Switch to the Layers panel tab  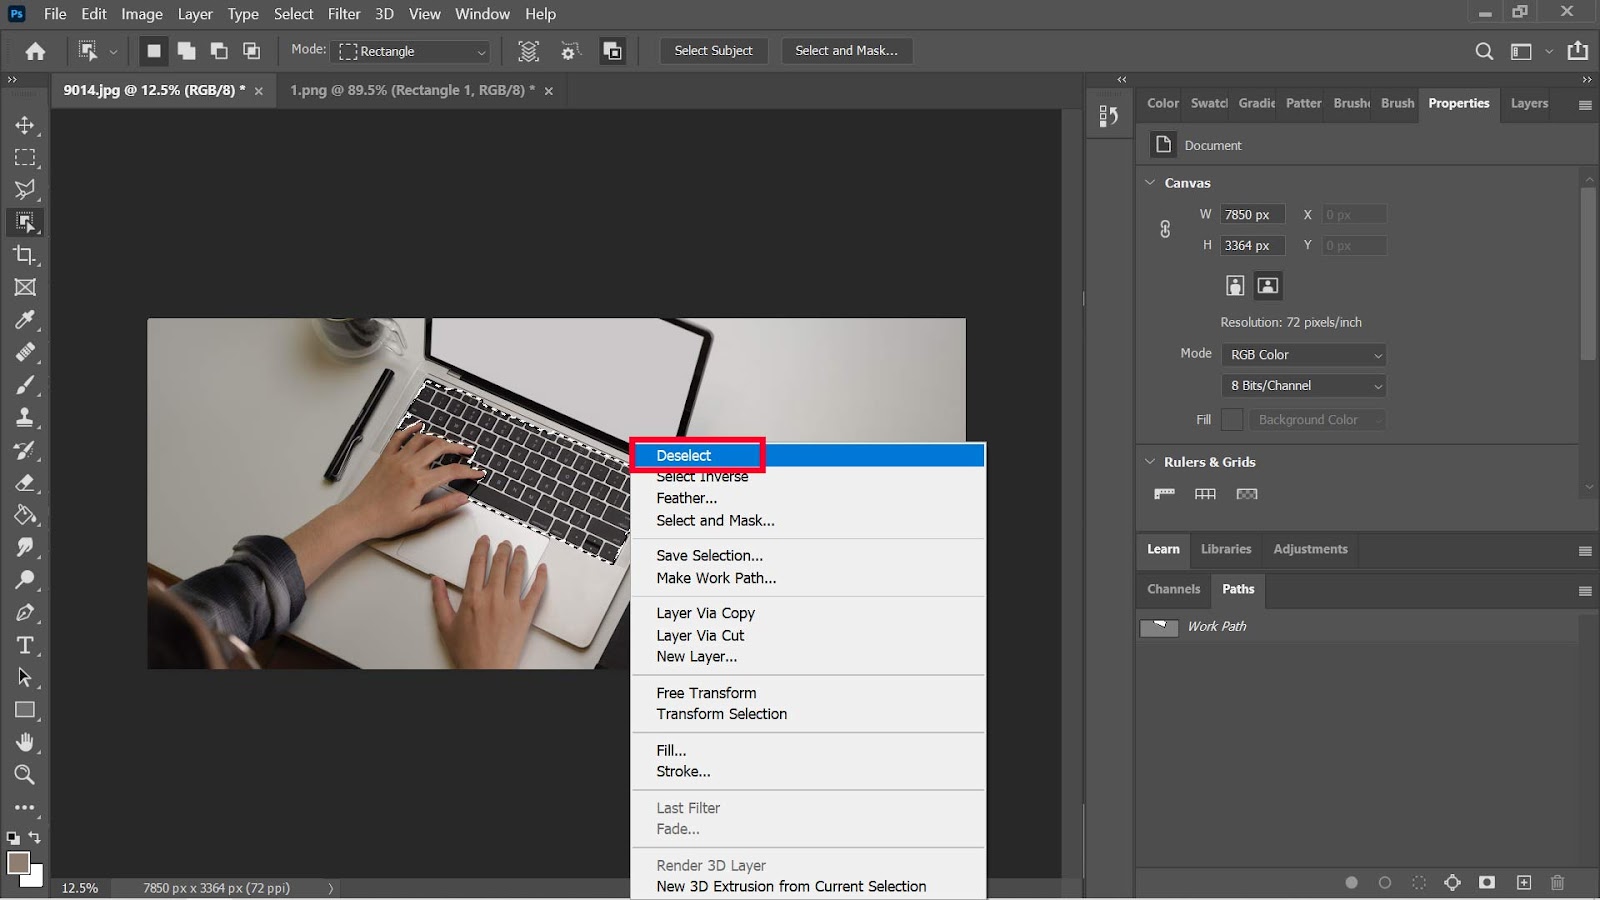click(x=1529, y=103)
